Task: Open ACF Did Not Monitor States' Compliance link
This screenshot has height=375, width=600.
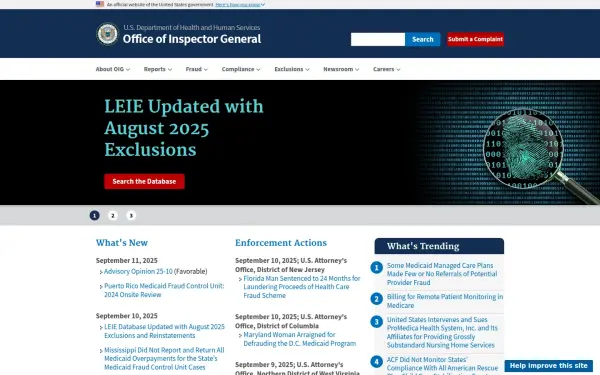Action: 442,365
